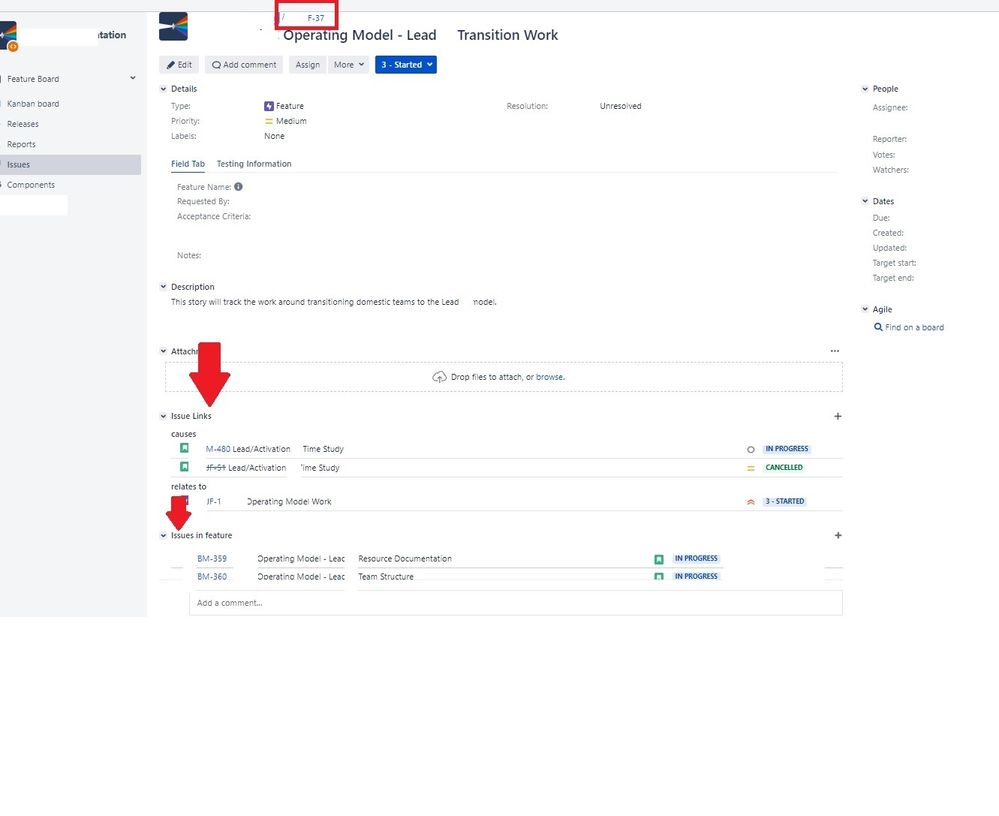Open the Find on a board search icon
The height and width of the screenshot is (816, 999).
(x=876, y=327)
